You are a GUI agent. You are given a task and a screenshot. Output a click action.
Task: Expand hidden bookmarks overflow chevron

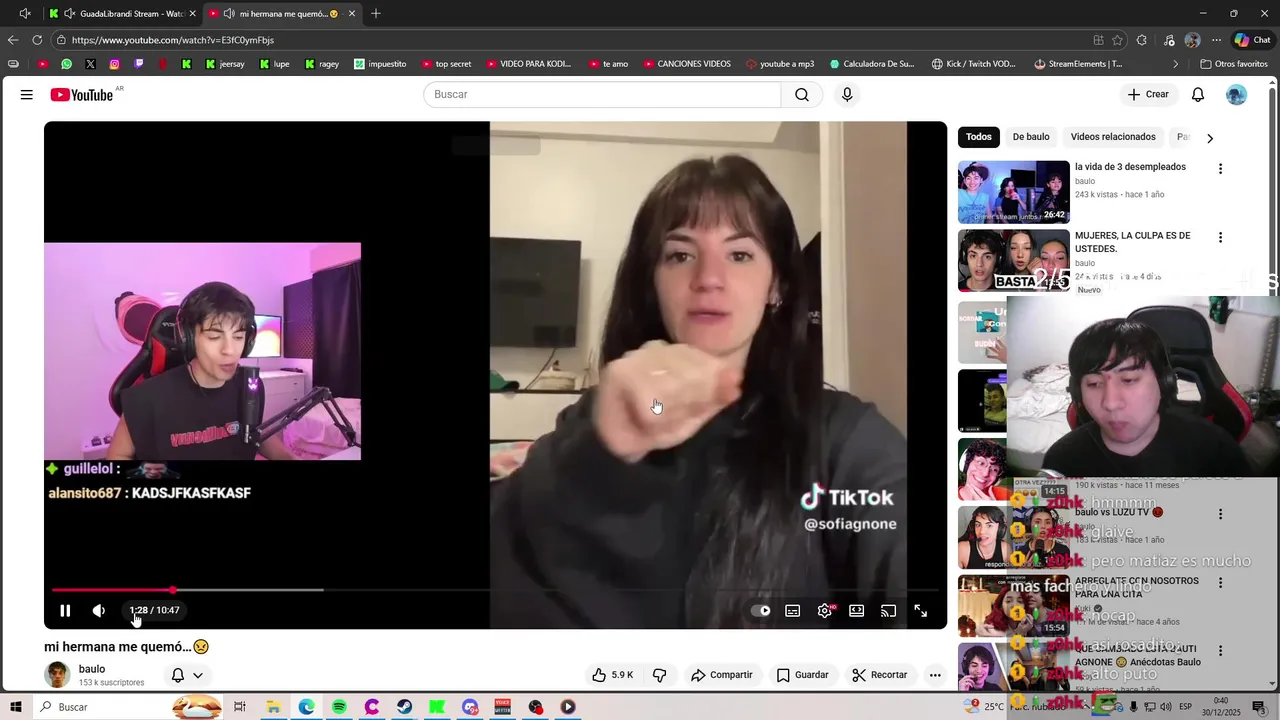coord(1176,64)
